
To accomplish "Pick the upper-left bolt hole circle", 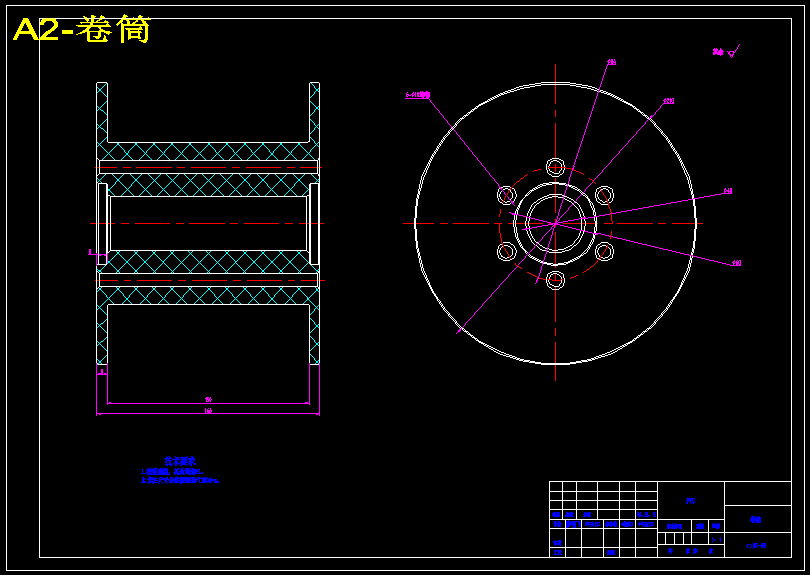I will click(506, 195).
